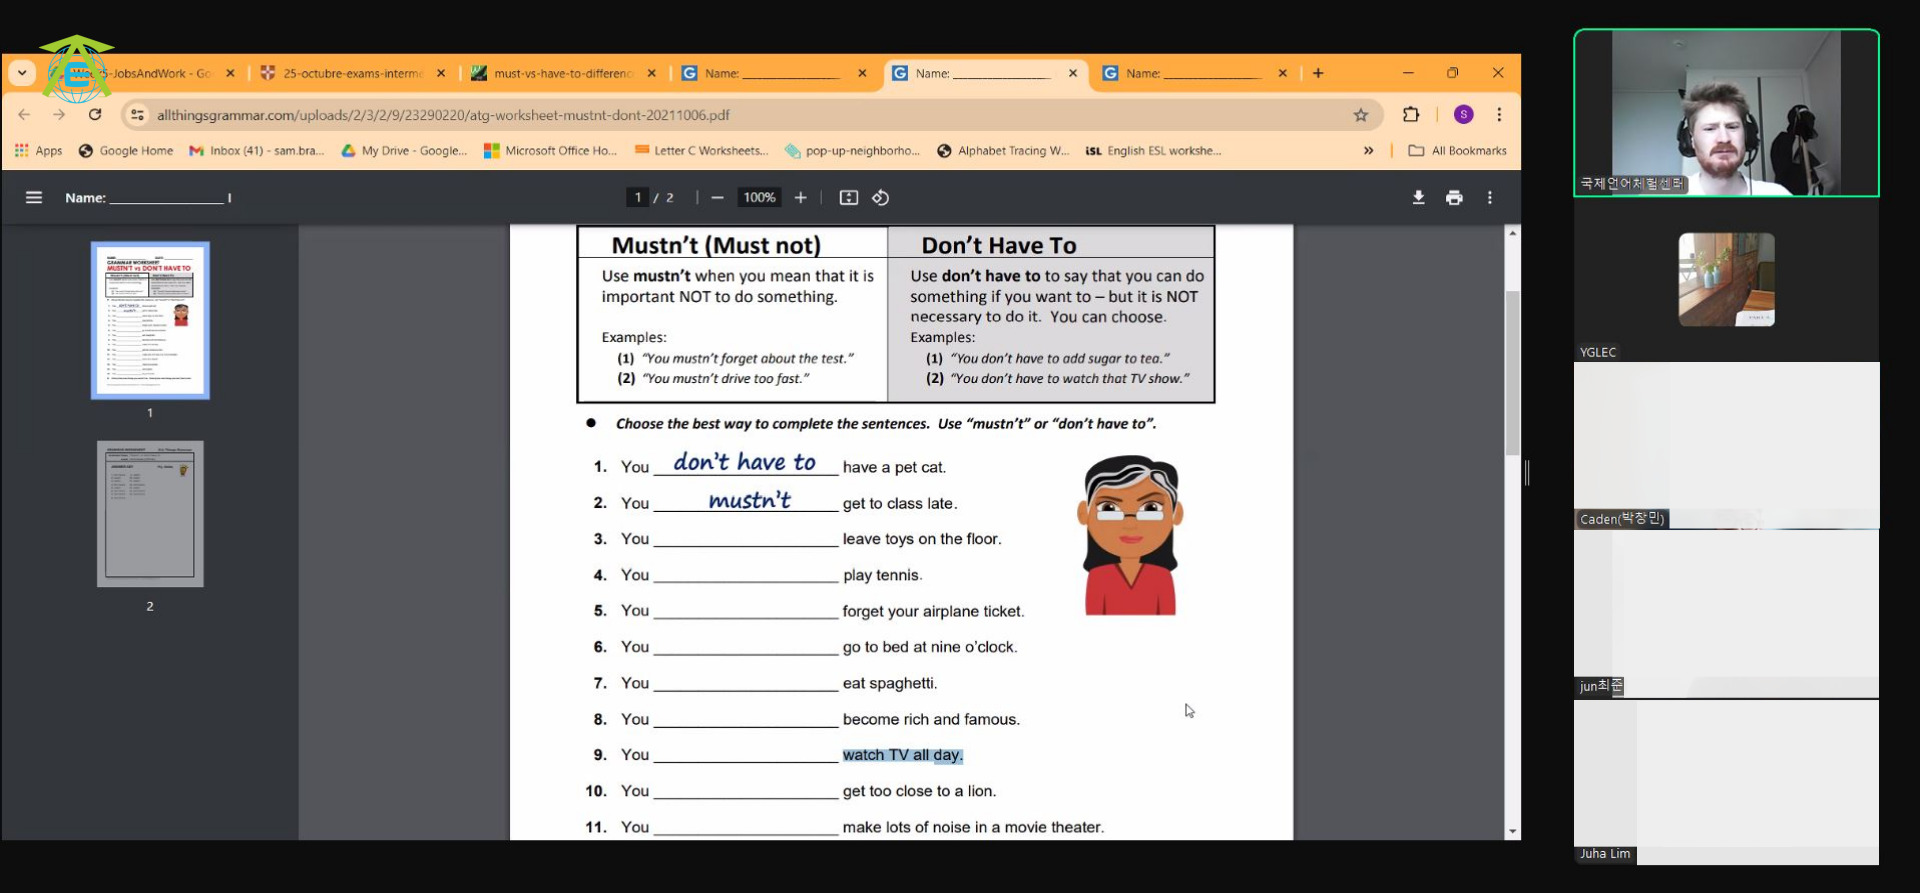The height and width of the screenshot is (893, 1920).
Task: Click the scrollbar up arrow
Action: 1513,233
